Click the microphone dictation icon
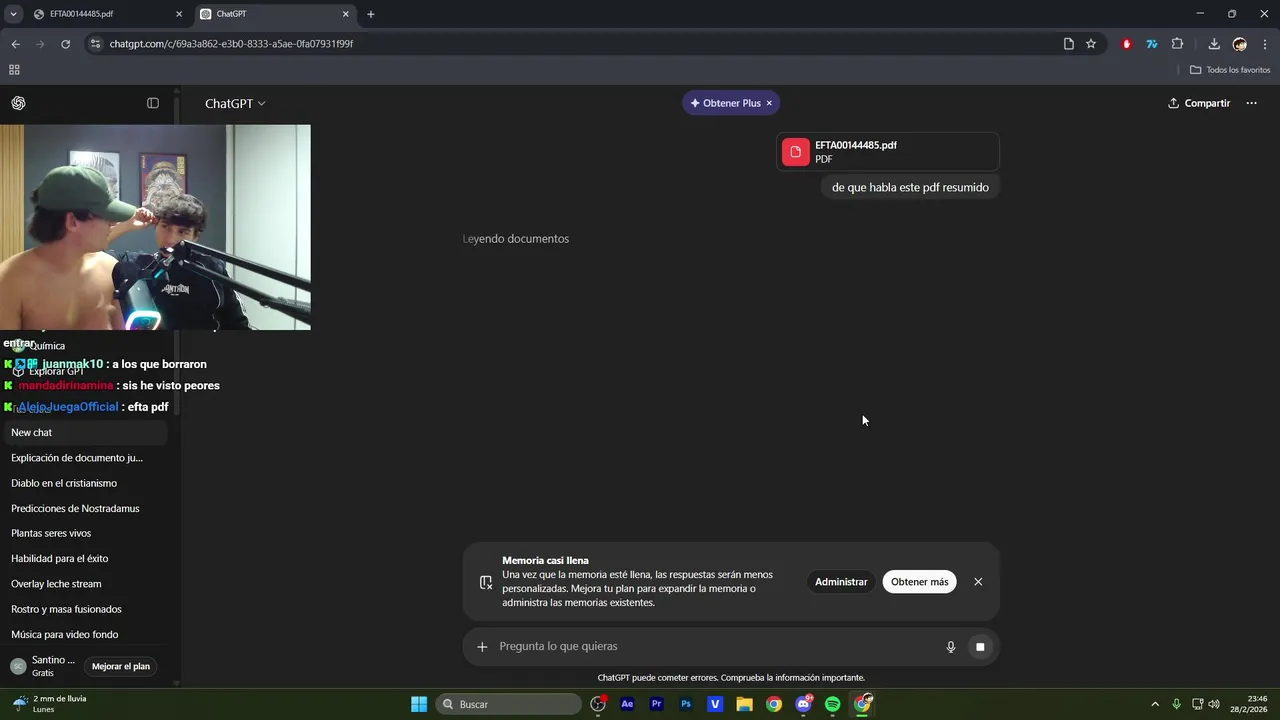The height and width of the screenshot is (720, 1280). pyautogui.click(x=951, y=647)
